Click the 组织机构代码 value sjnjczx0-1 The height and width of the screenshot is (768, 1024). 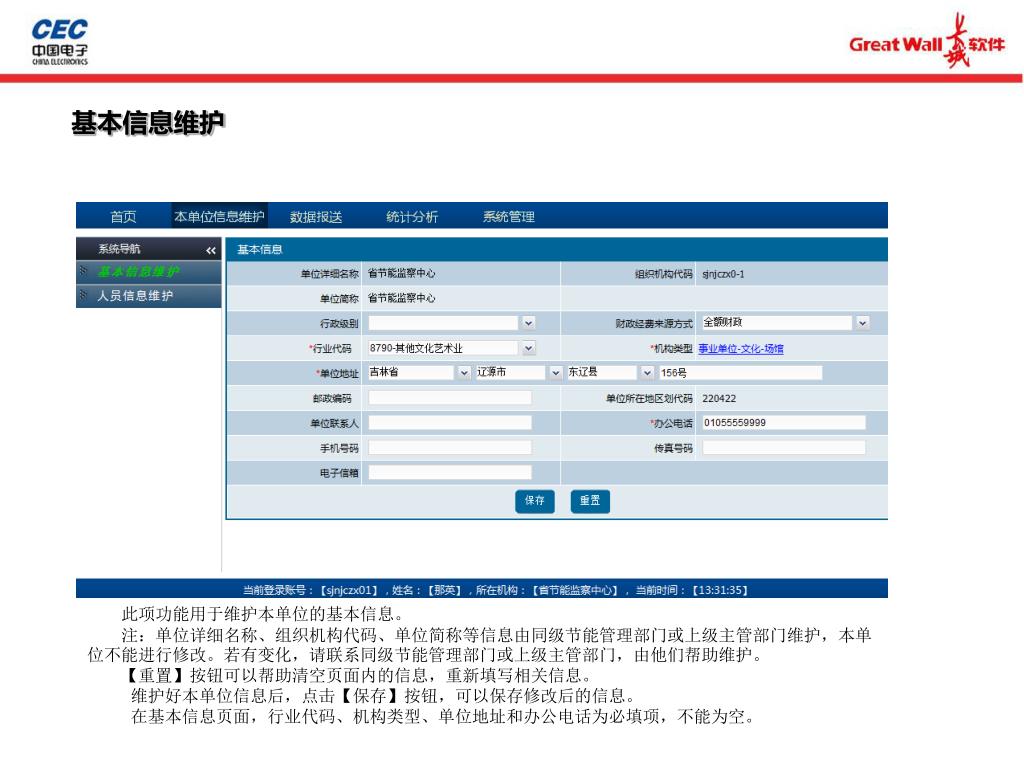tap(723, 274)
